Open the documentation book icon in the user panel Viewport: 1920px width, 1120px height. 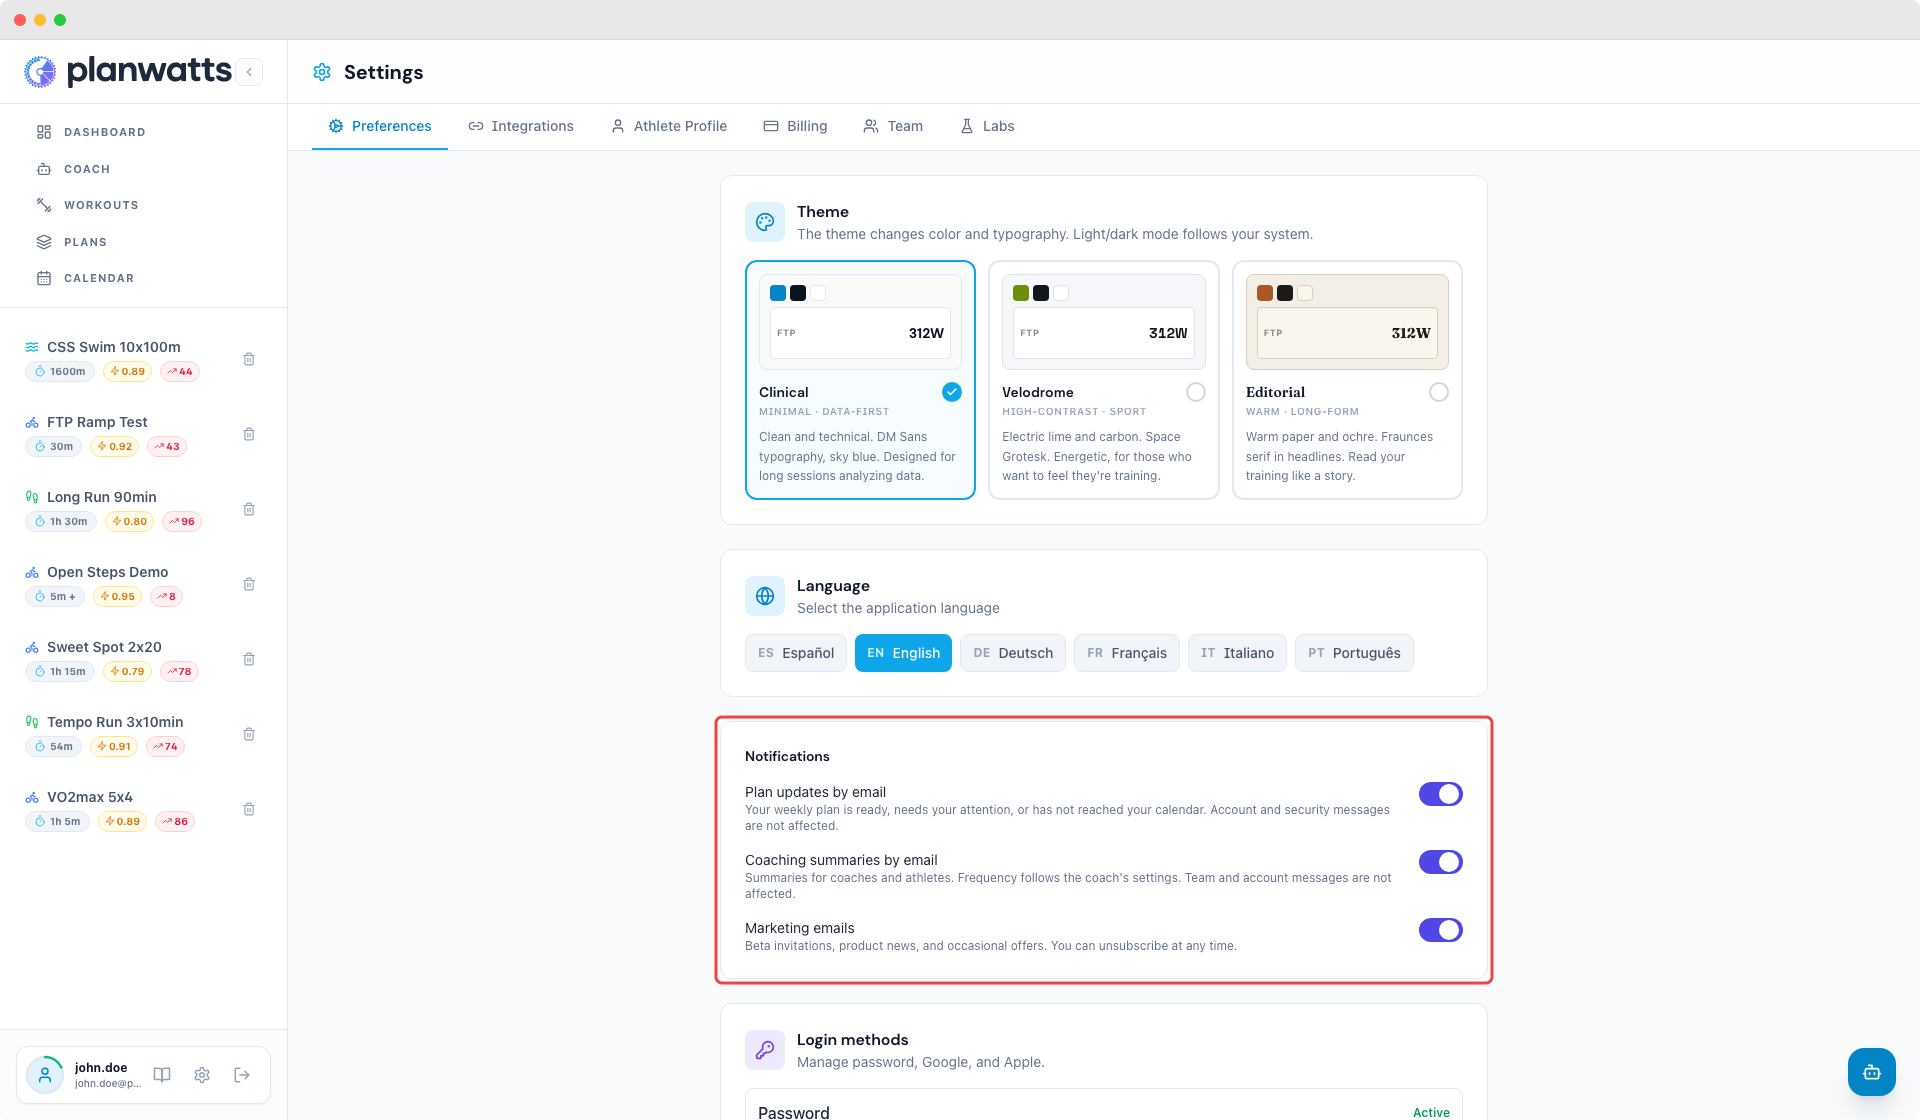pyautogui.click(x=162, y=1075)
